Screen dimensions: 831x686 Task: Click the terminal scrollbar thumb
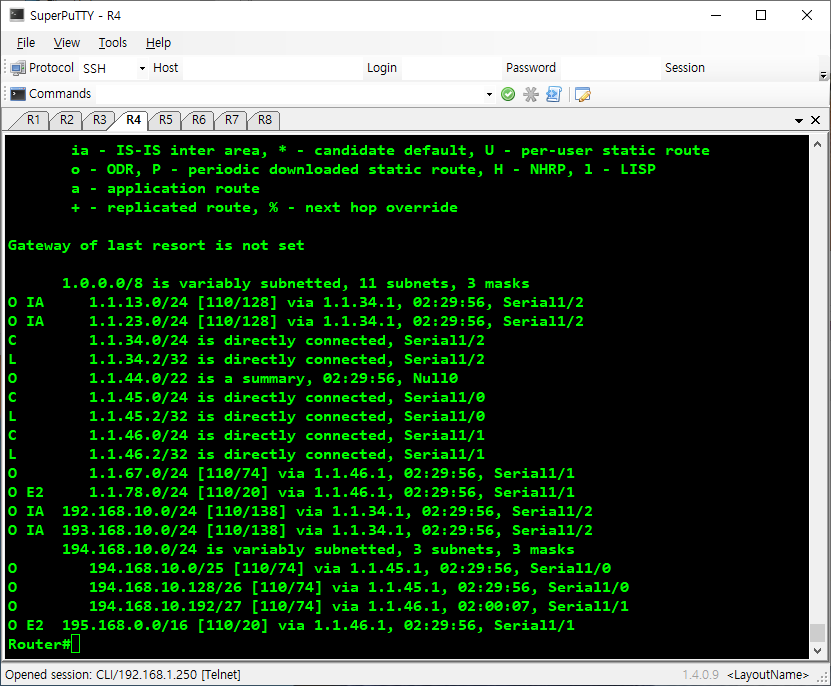pos(817,632)
